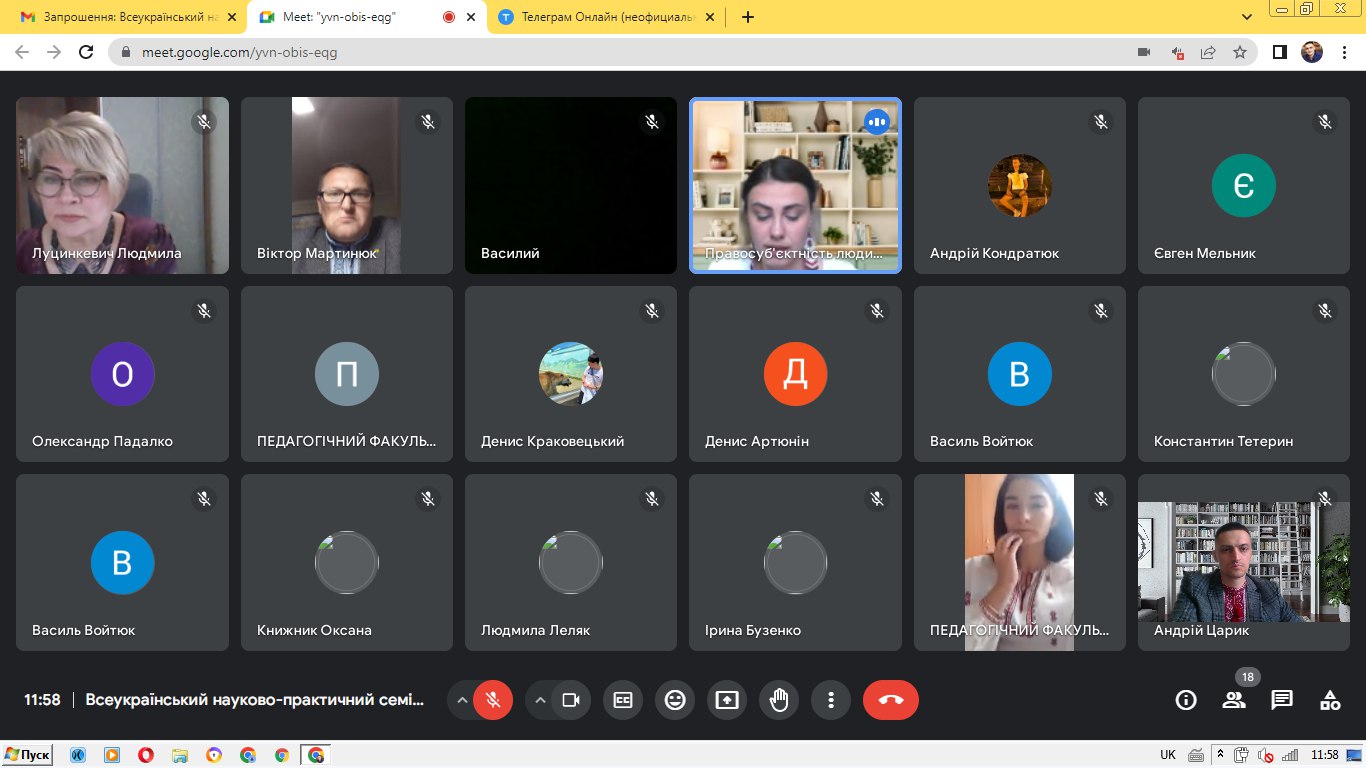Expand the video settings chevron
The image size is (1366, 768).
click(x=541, y=700)
